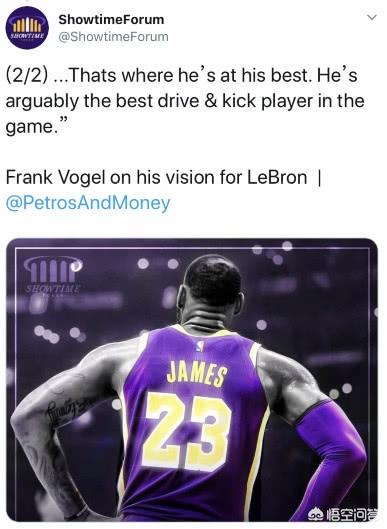Image resolution: width=387 pixels, height=529 pixels.
Task: Click SHOWTIME text under photo watermark logo
Action: coord(53,289)
